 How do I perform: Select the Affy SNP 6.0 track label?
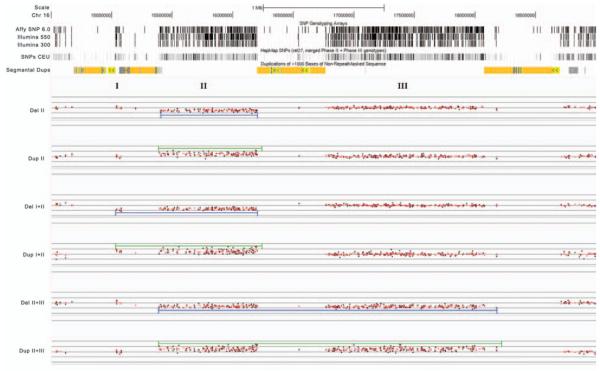tap(33, 29)
